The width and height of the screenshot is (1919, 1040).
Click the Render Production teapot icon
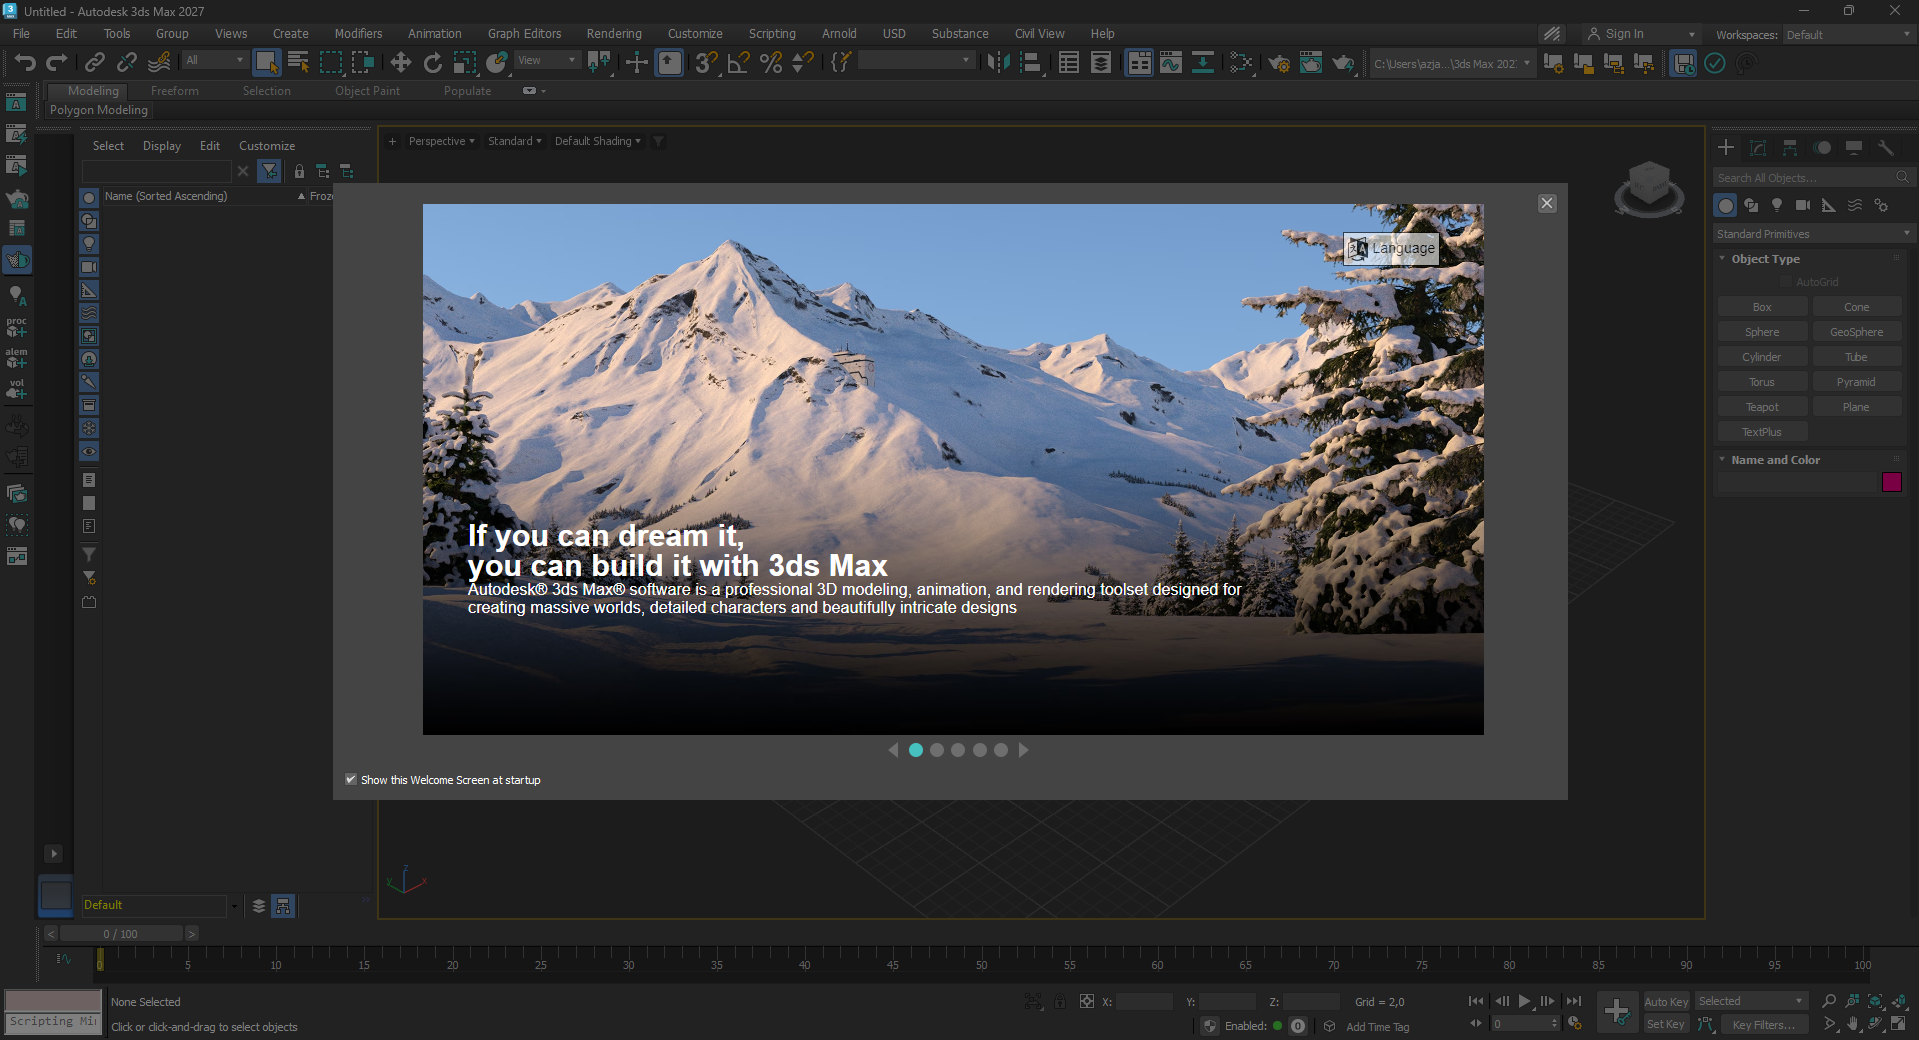pyautogui.click(x=1343, y=63)
